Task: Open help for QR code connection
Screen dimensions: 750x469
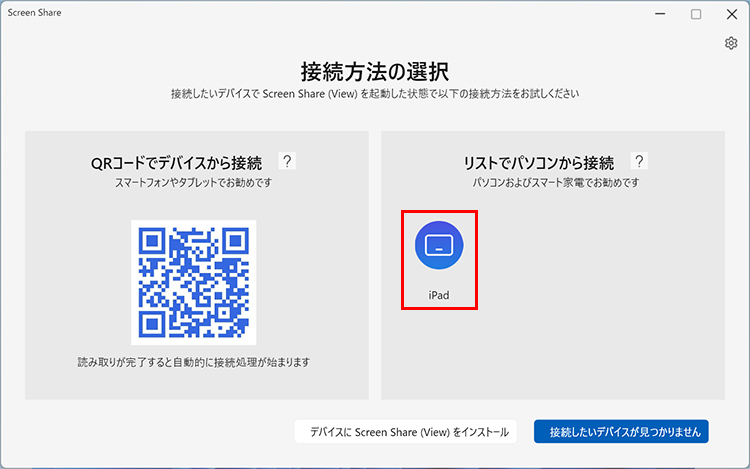Action: 287,161
